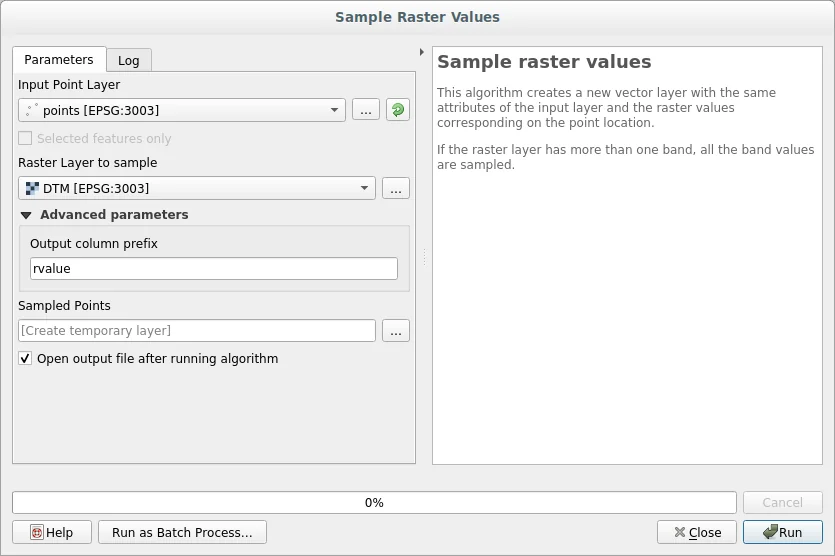Uncheck Open output file after running algorithm
Viewport: 835px width, 556px height.
26,359
